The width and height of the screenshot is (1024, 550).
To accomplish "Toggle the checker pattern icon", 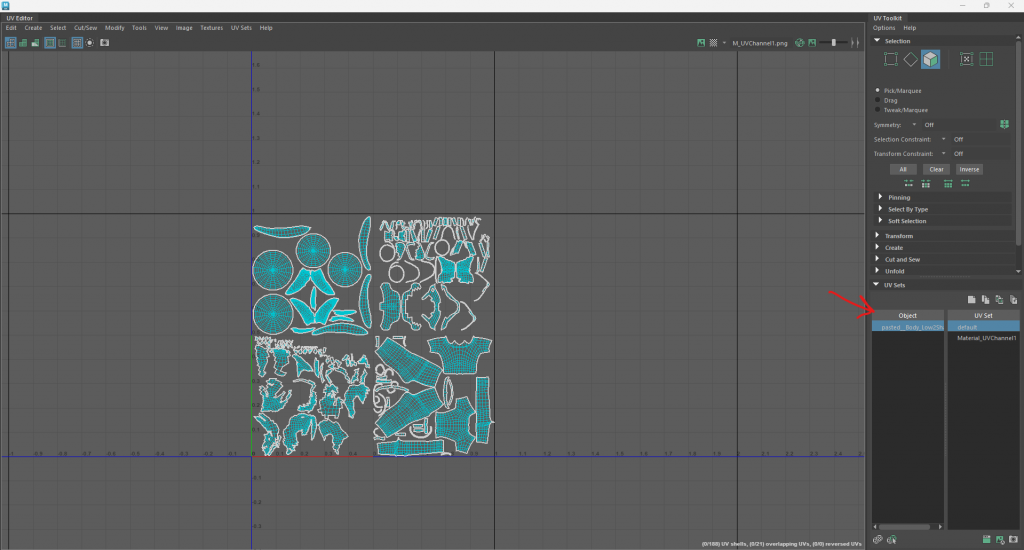I will point(714,43).
